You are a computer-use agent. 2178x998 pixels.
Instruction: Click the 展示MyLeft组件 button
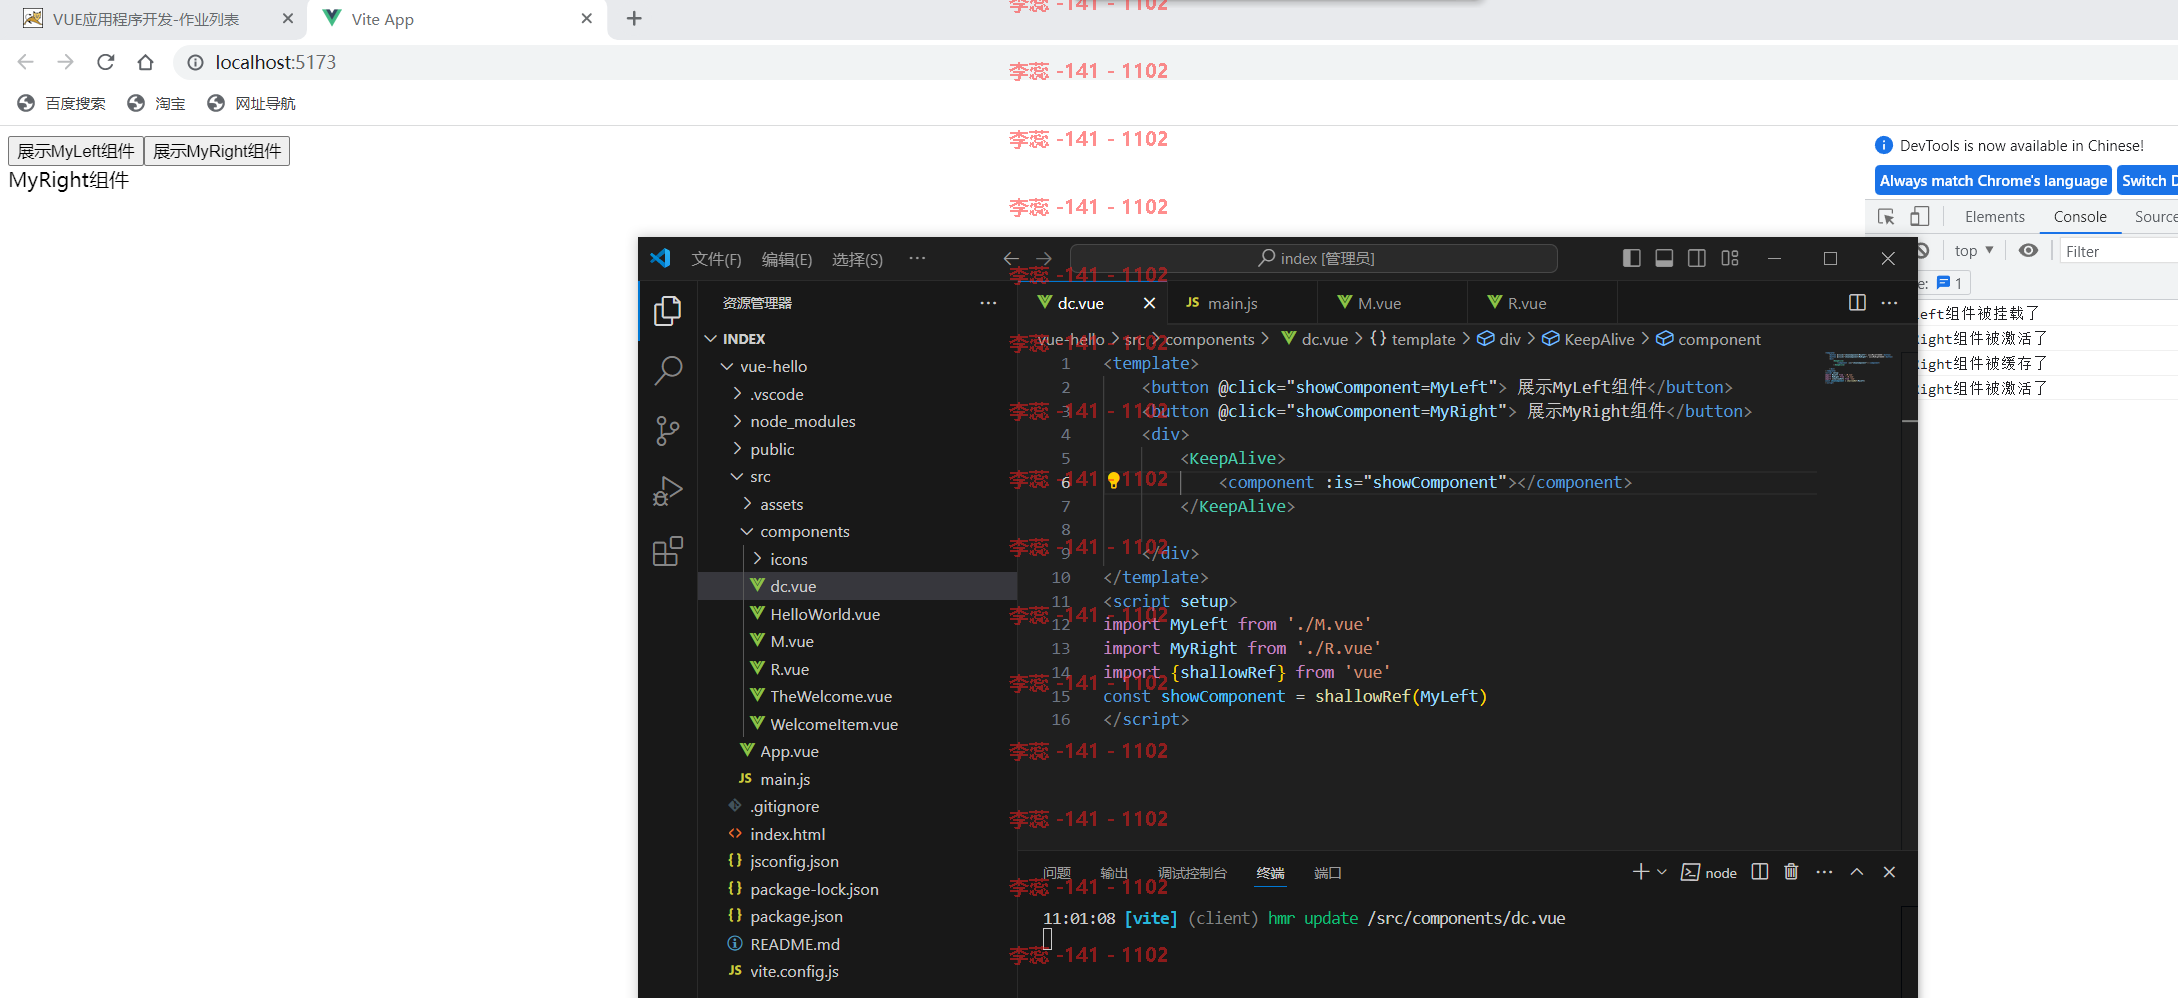(76, 151)
